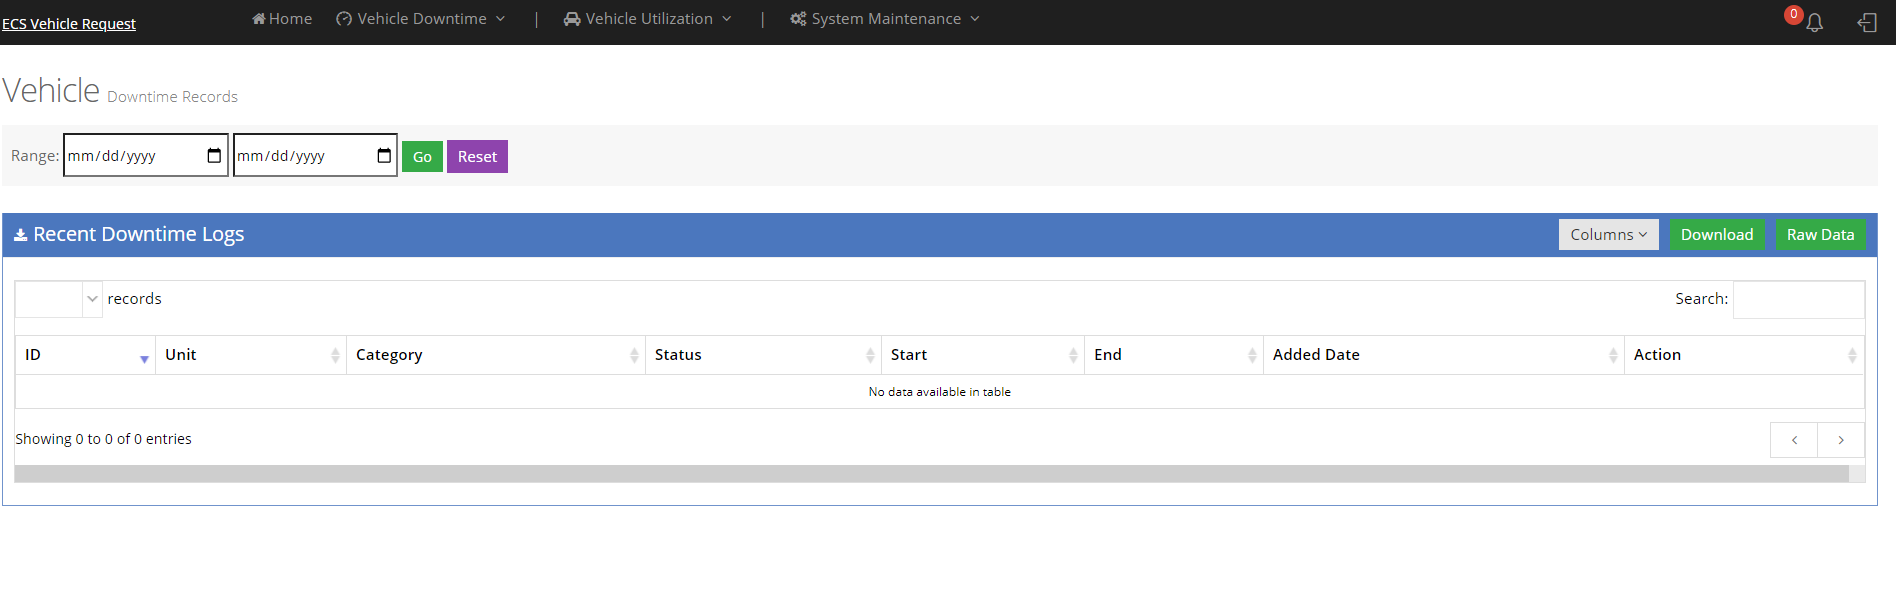Click the logout icon in top bar
1896x605 pixels.
(x=1867, y=22)
